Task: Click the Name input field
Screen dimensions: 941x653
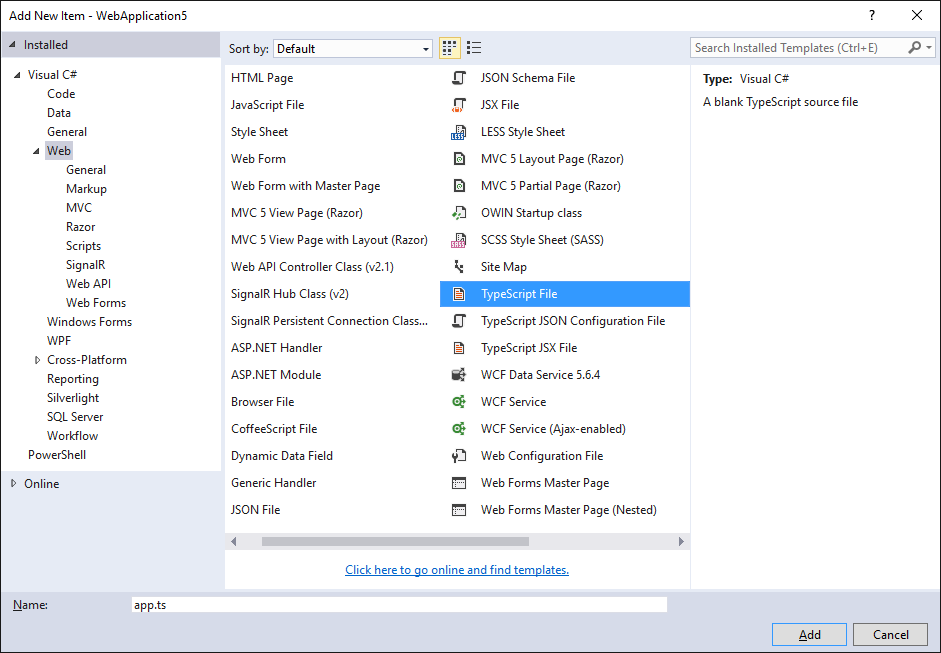Action: pyautogui.click(x=398, y=605)
